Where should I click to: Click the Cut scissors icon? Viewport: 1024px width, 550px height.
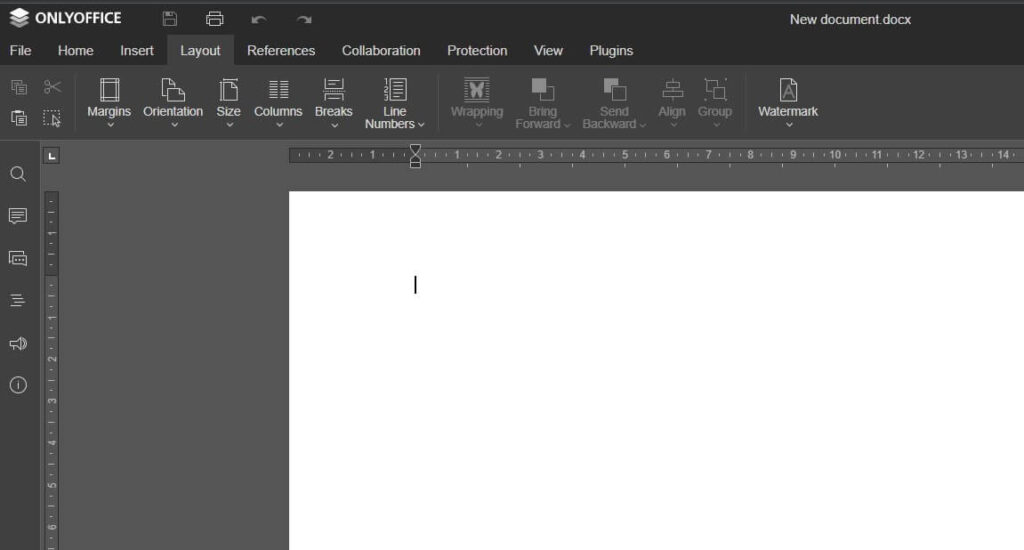(x=52, y=88)
